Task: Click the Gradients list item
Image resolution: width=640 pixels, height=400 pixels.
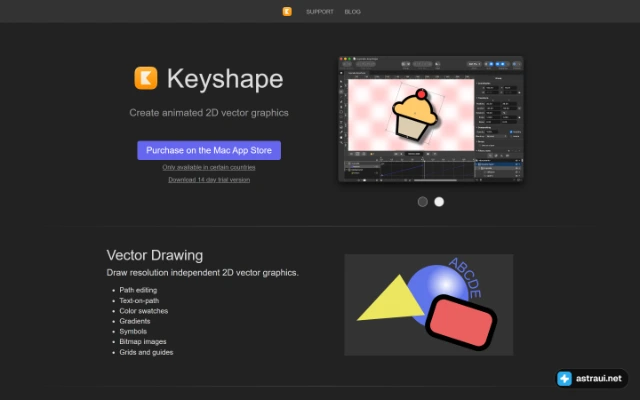Action: click(x=135, y=321)
